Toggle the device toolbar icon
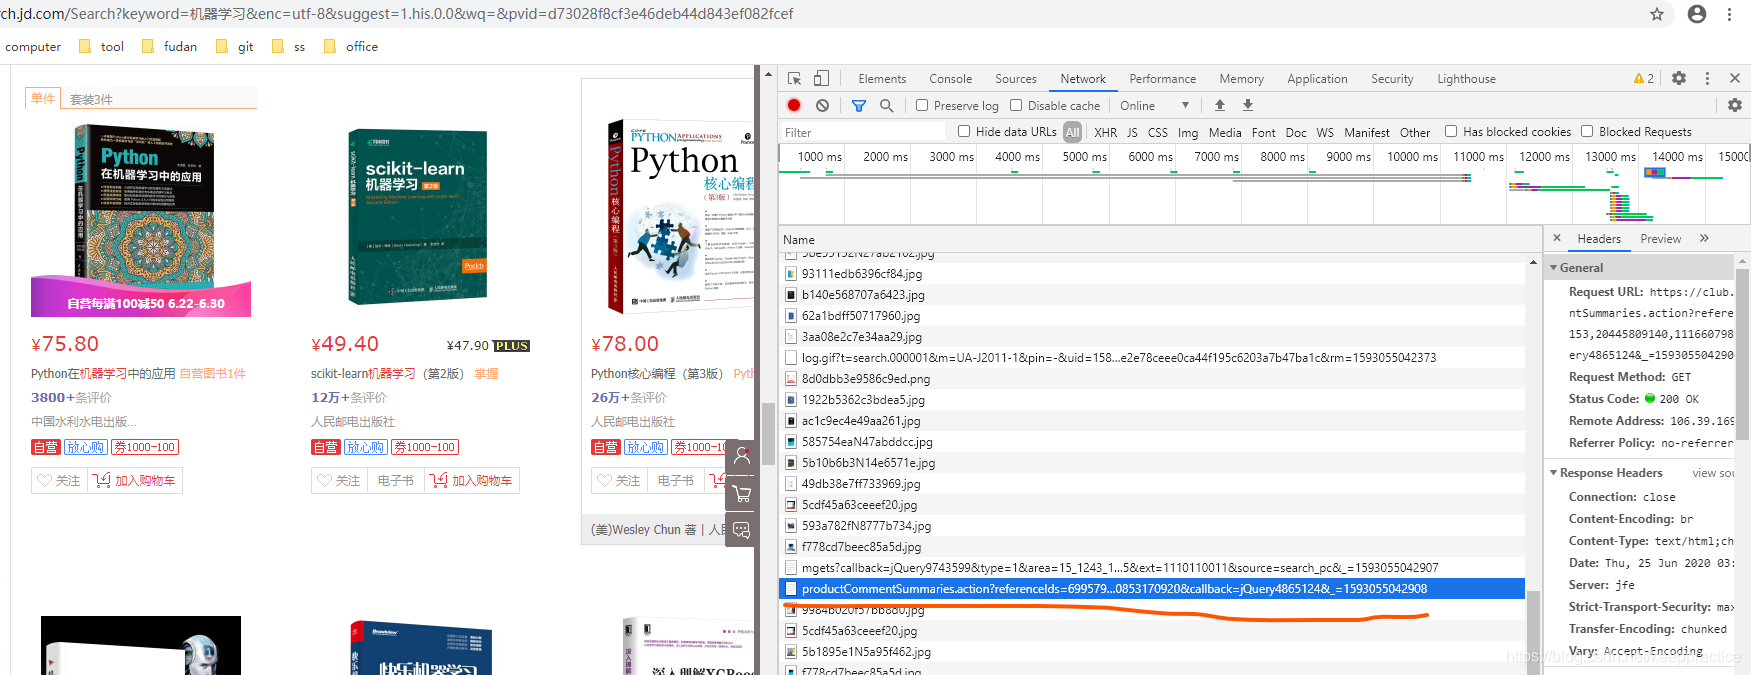The width and height of the screenshot is (1751, 675). point(821,78)
